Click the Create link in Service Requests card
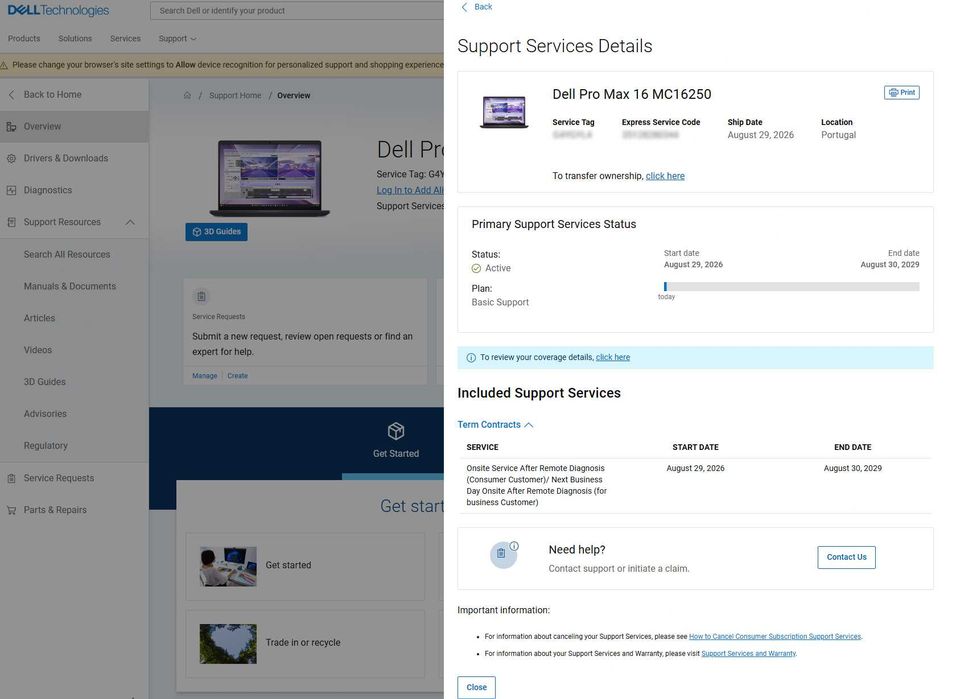The width and height of the screenshot is (956, 699). pos(237,376)
